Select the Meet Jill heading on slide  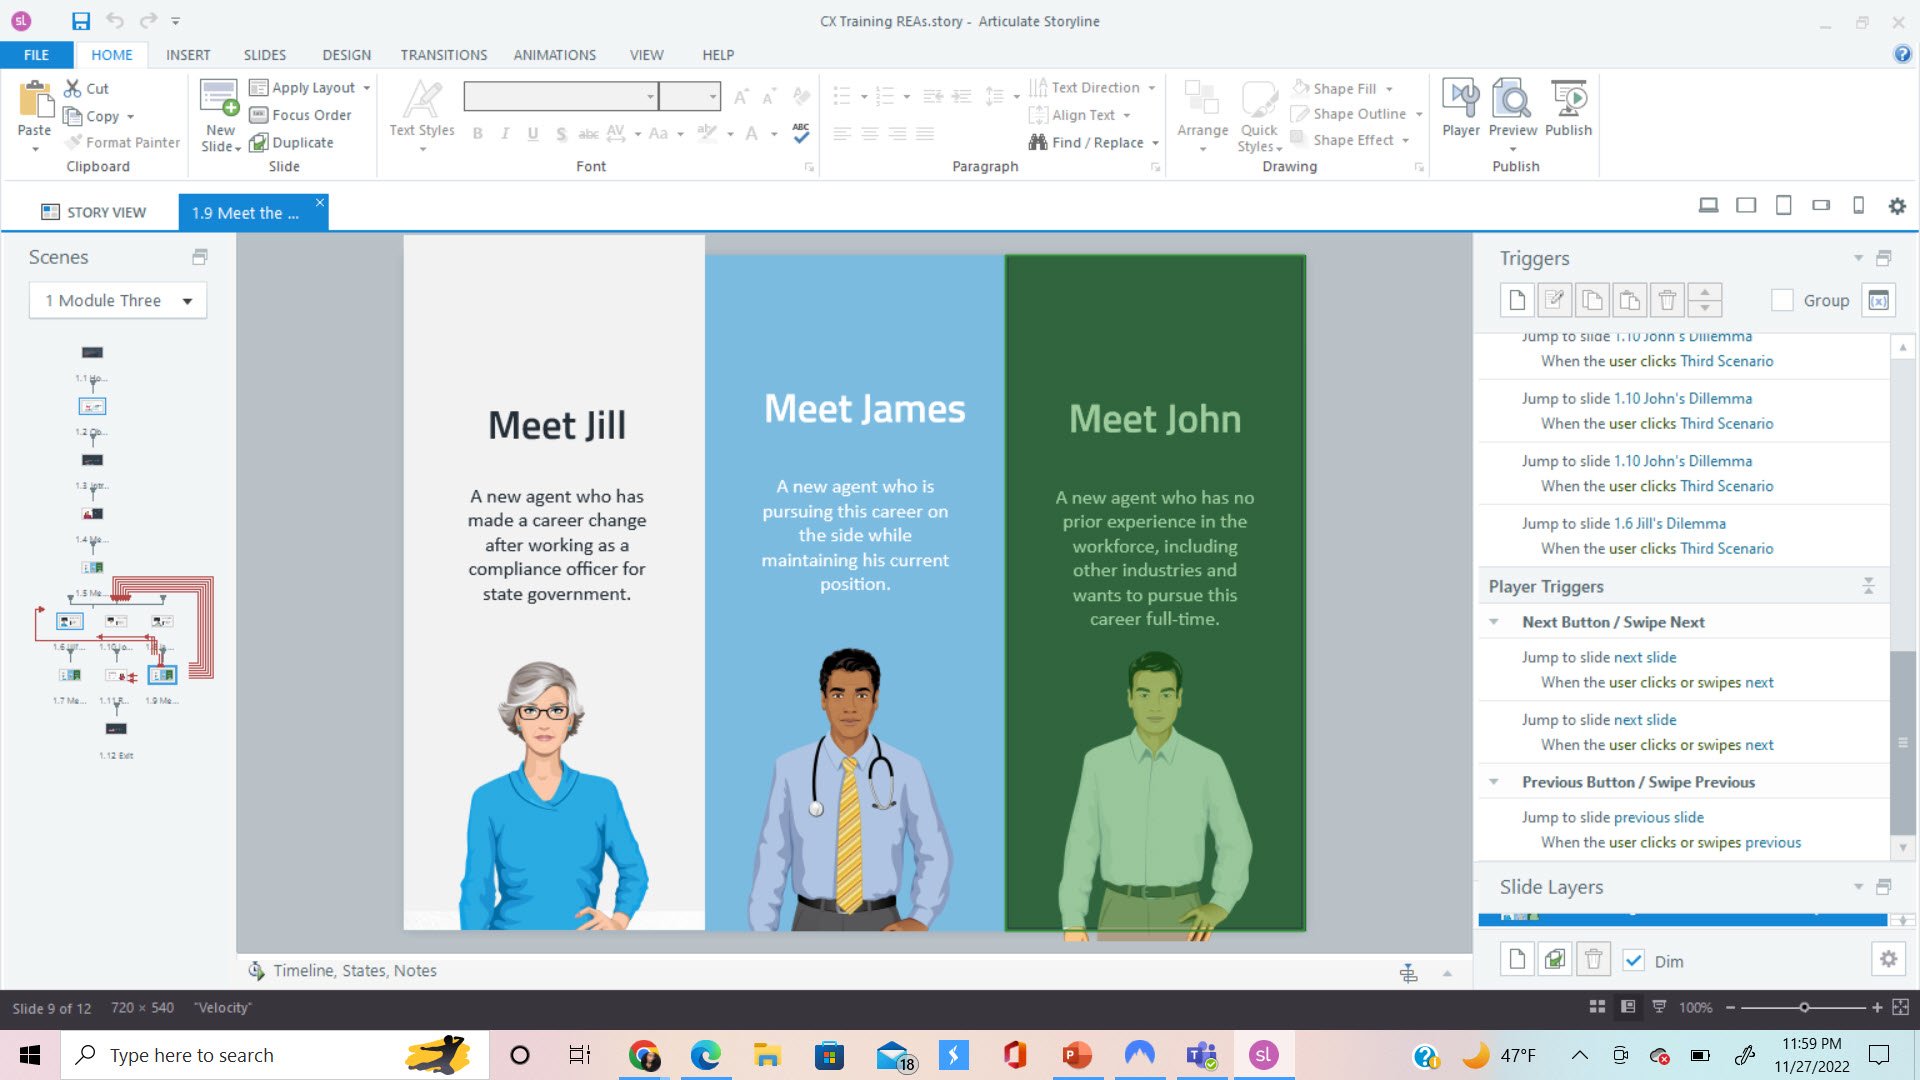[x=556, y=425]
